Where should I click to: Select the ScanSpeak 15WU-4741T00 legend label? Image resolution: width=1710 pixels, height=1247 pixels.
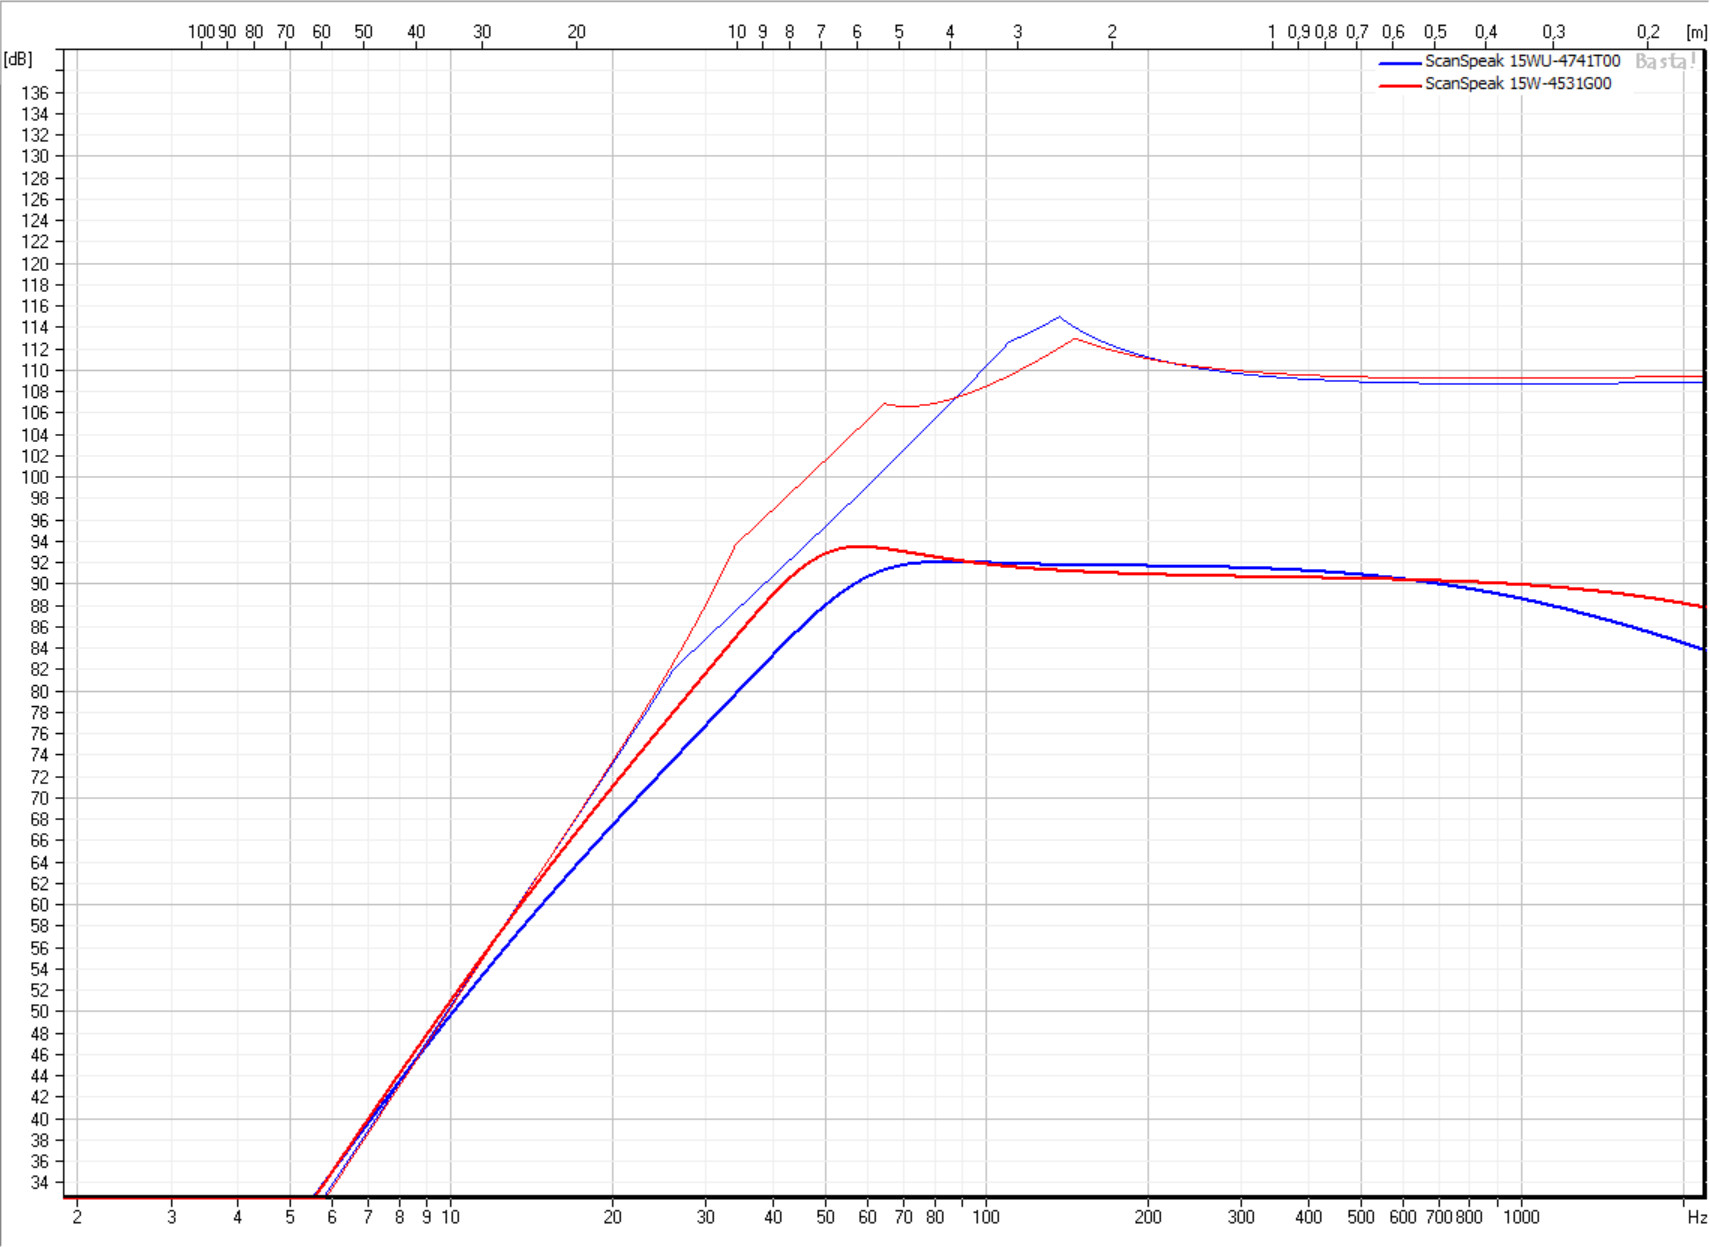click(1522, 61)
